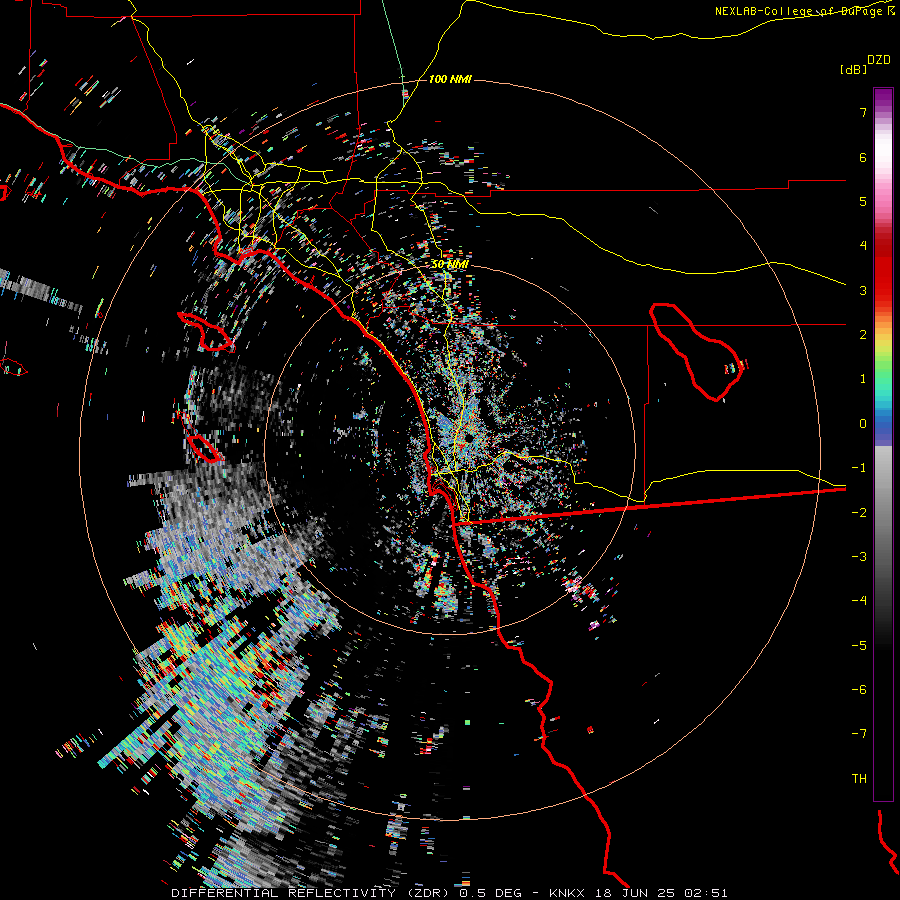This screenshot has width=900, height=900.
Task: Select the -4 value on the color scale
Action: [859, 601]
